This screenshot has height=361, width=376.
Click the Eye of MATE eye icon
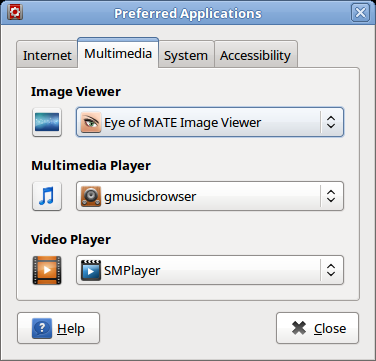point(91,122)
